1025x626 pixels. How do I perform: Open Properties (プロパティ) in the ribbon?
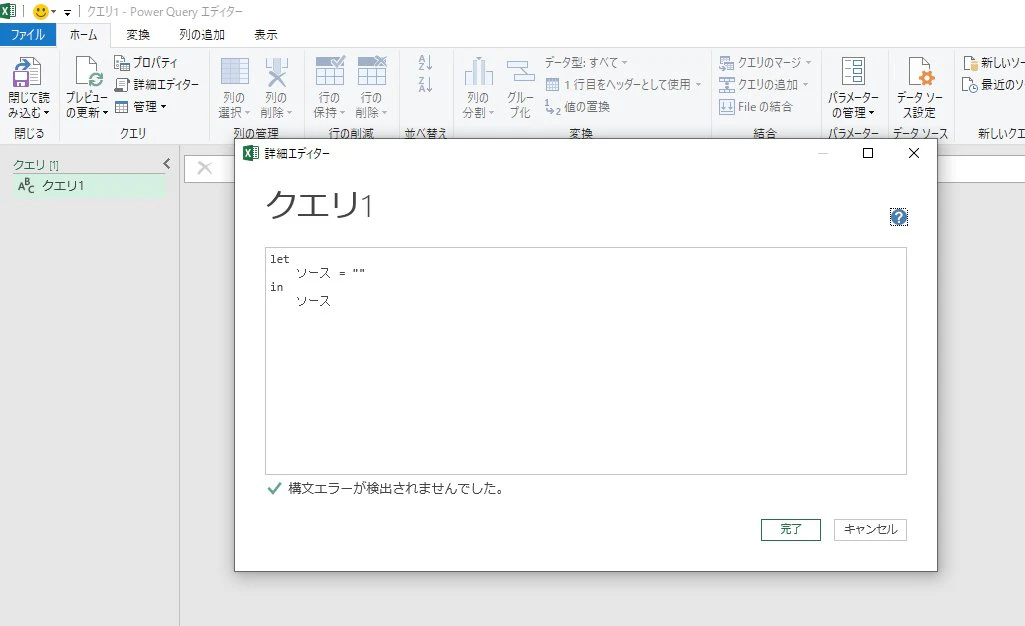(x=146, y=63)
